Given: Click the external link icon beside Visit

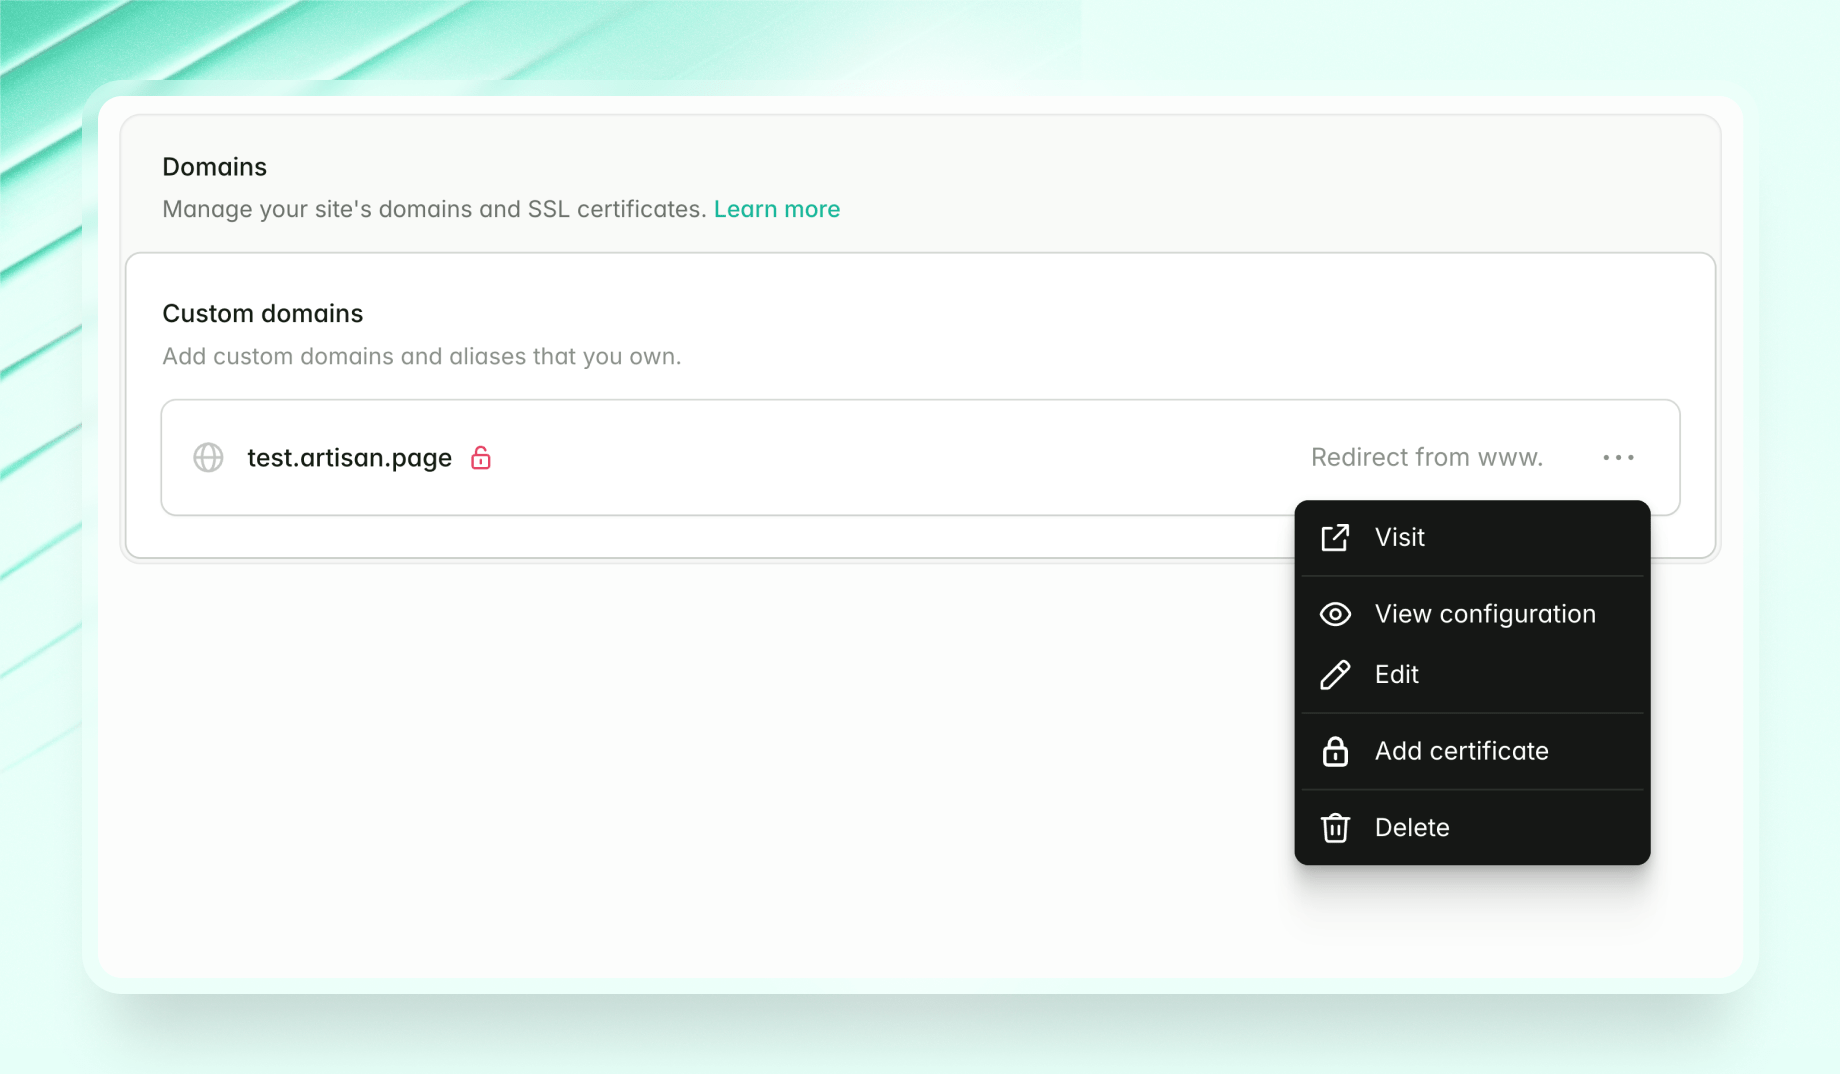Looking at the screenshot, I should (1335, 538).
